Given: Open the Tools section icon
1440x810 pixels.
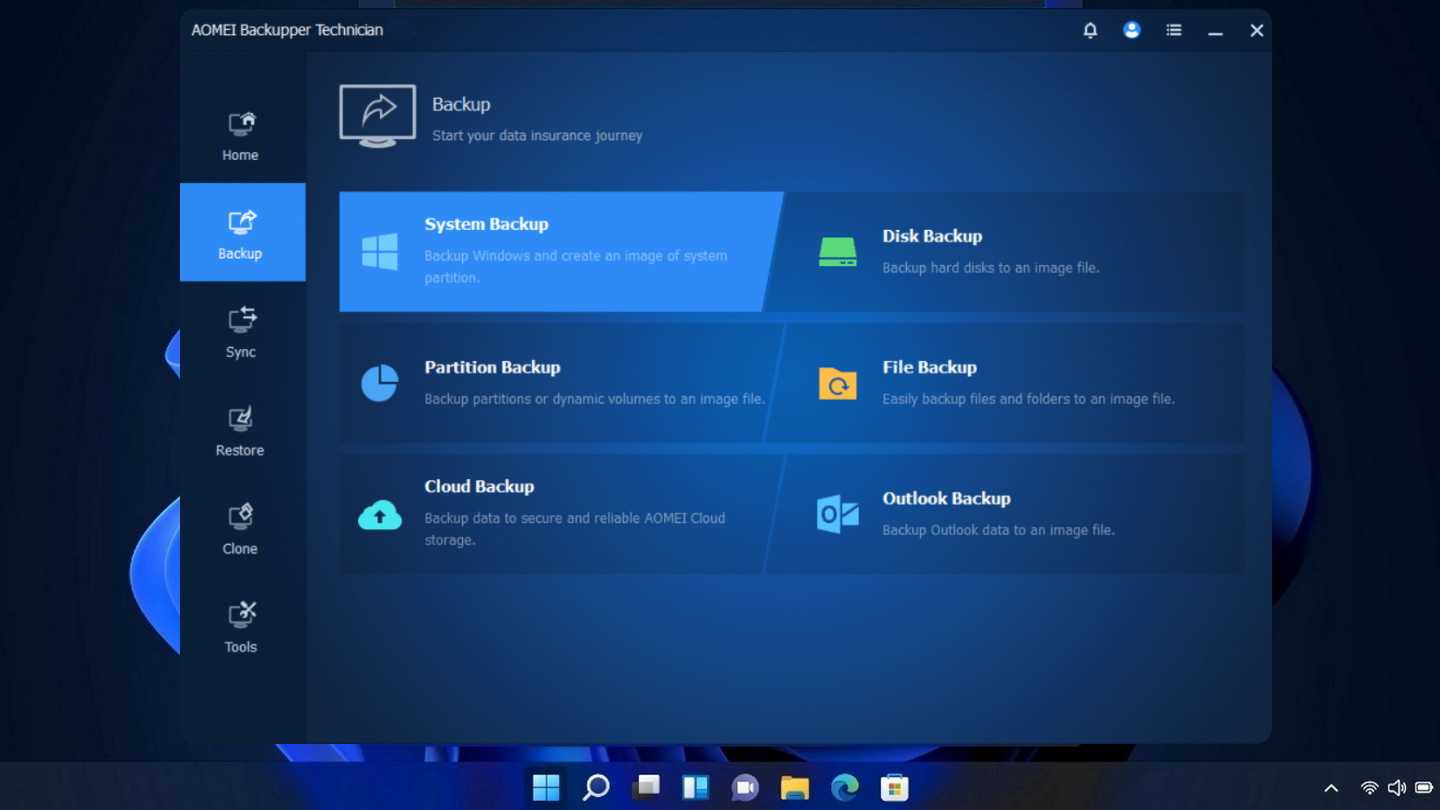Looking at the screenshot, I should [242, 614].
